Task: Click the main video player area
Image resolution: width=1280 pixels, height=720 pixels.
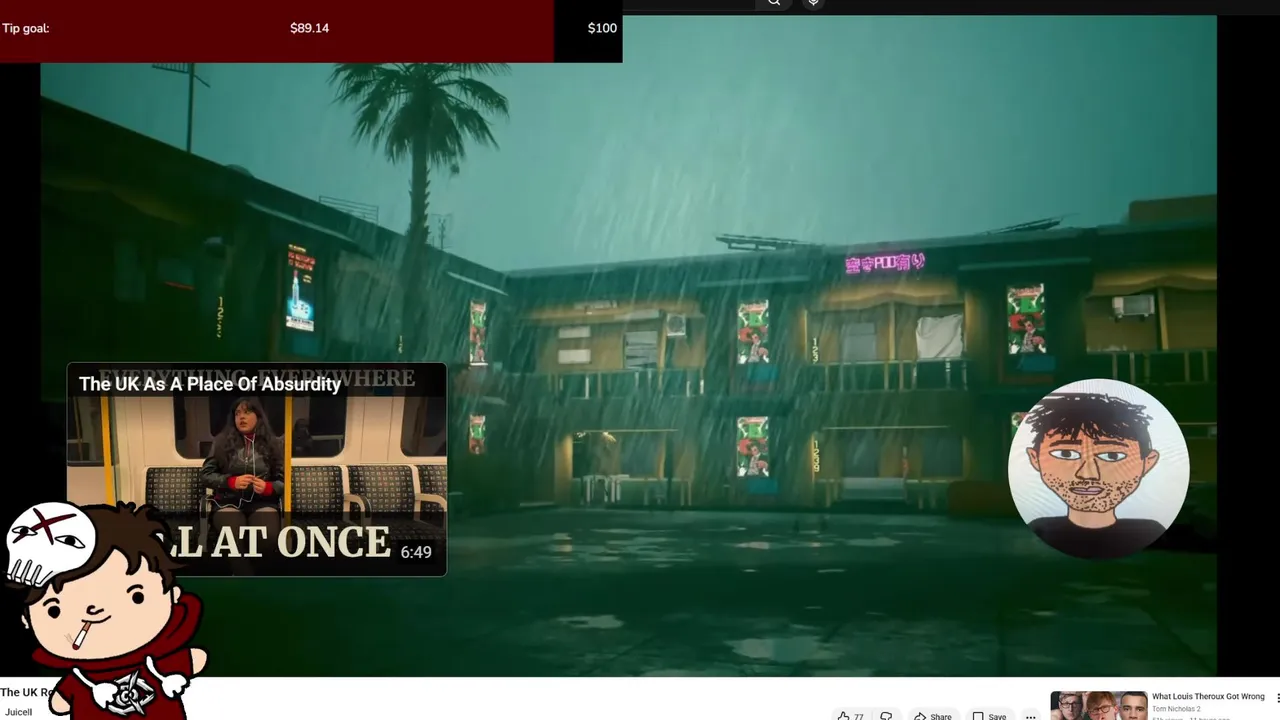Action: tap(628, 345)
